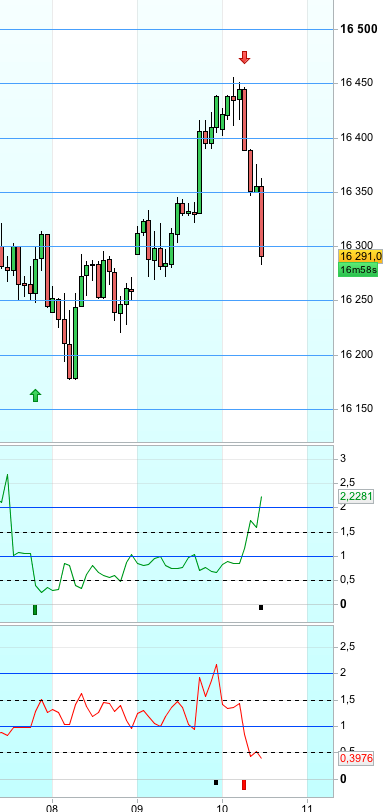Viewport: 384px width, 812px height.
Task: Select the black square marker in green indicator panel
Action: tap(261, 607)
